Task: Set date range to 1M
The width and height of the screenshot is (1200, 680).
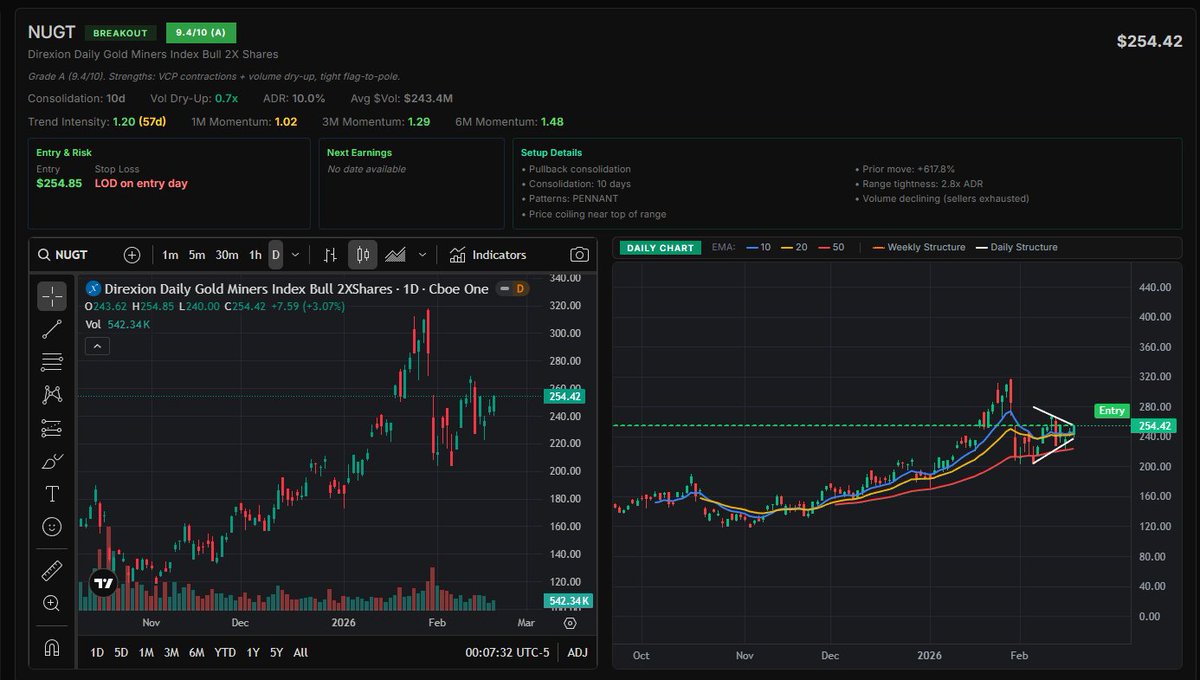Action: click(x=146, y=652)
